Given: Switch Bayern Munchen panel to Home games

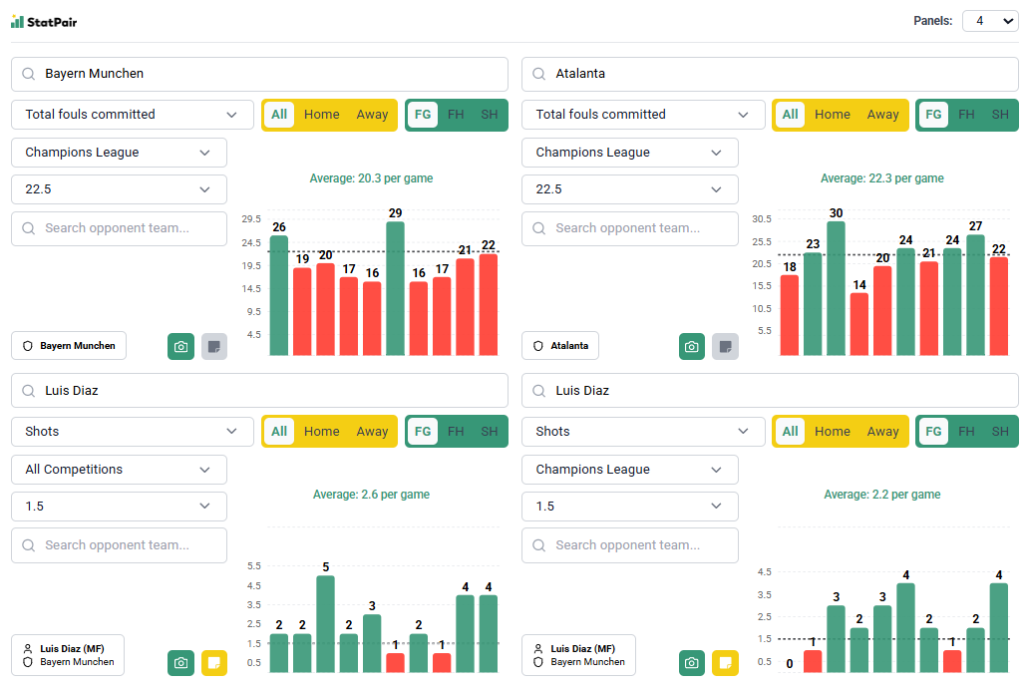Looking at the screenshot, I should click(322, 115).
